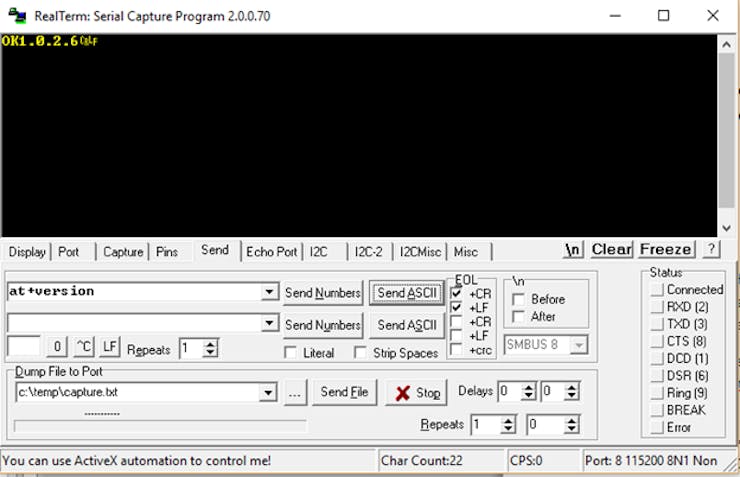Switch to the Port tab
Screen dimensions: 740x477
point(69,252)
